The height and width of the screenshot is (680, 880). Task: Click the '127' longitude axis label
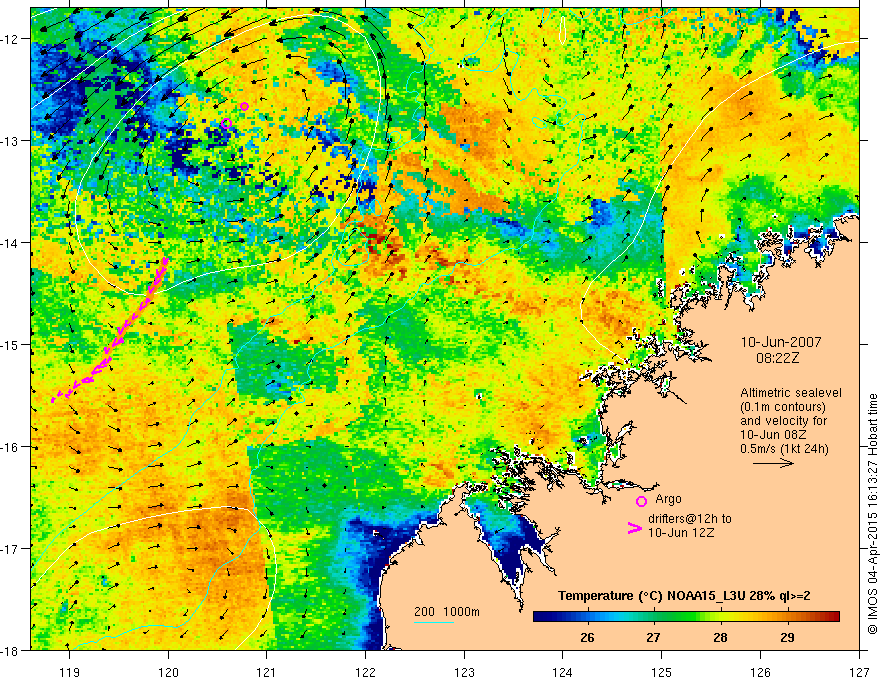pyautogui.click(x=859, y=672)
